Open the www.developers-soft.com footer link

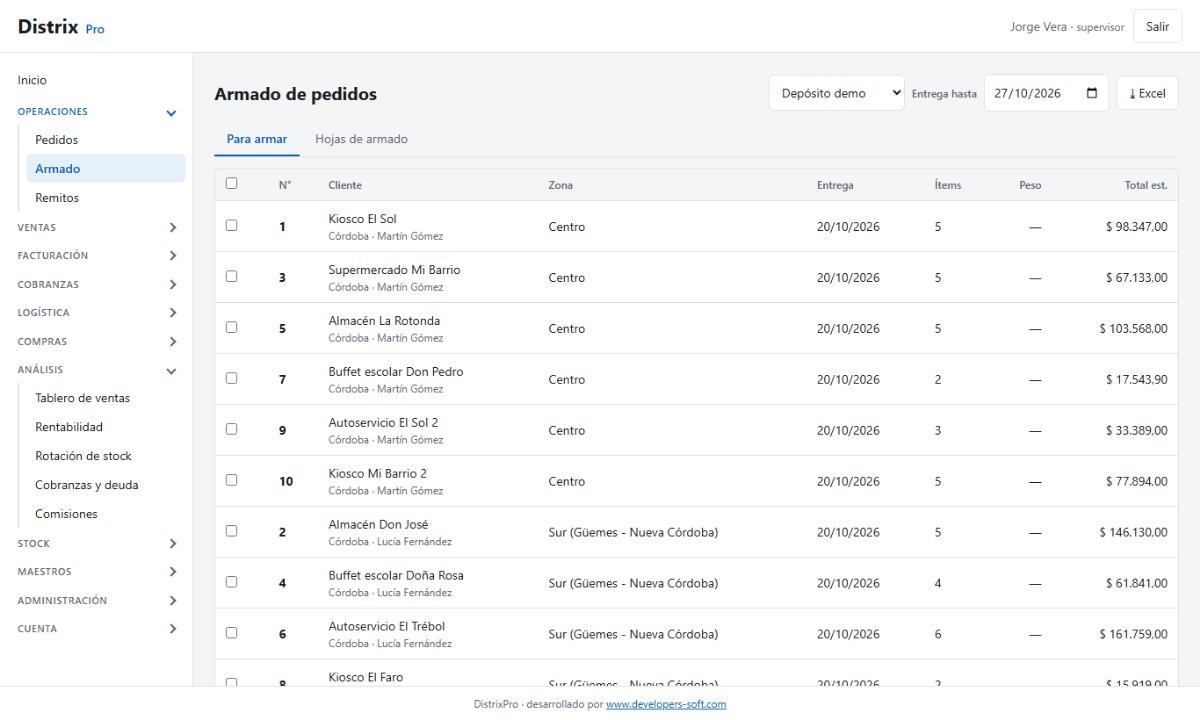click(x=666, y=704)
